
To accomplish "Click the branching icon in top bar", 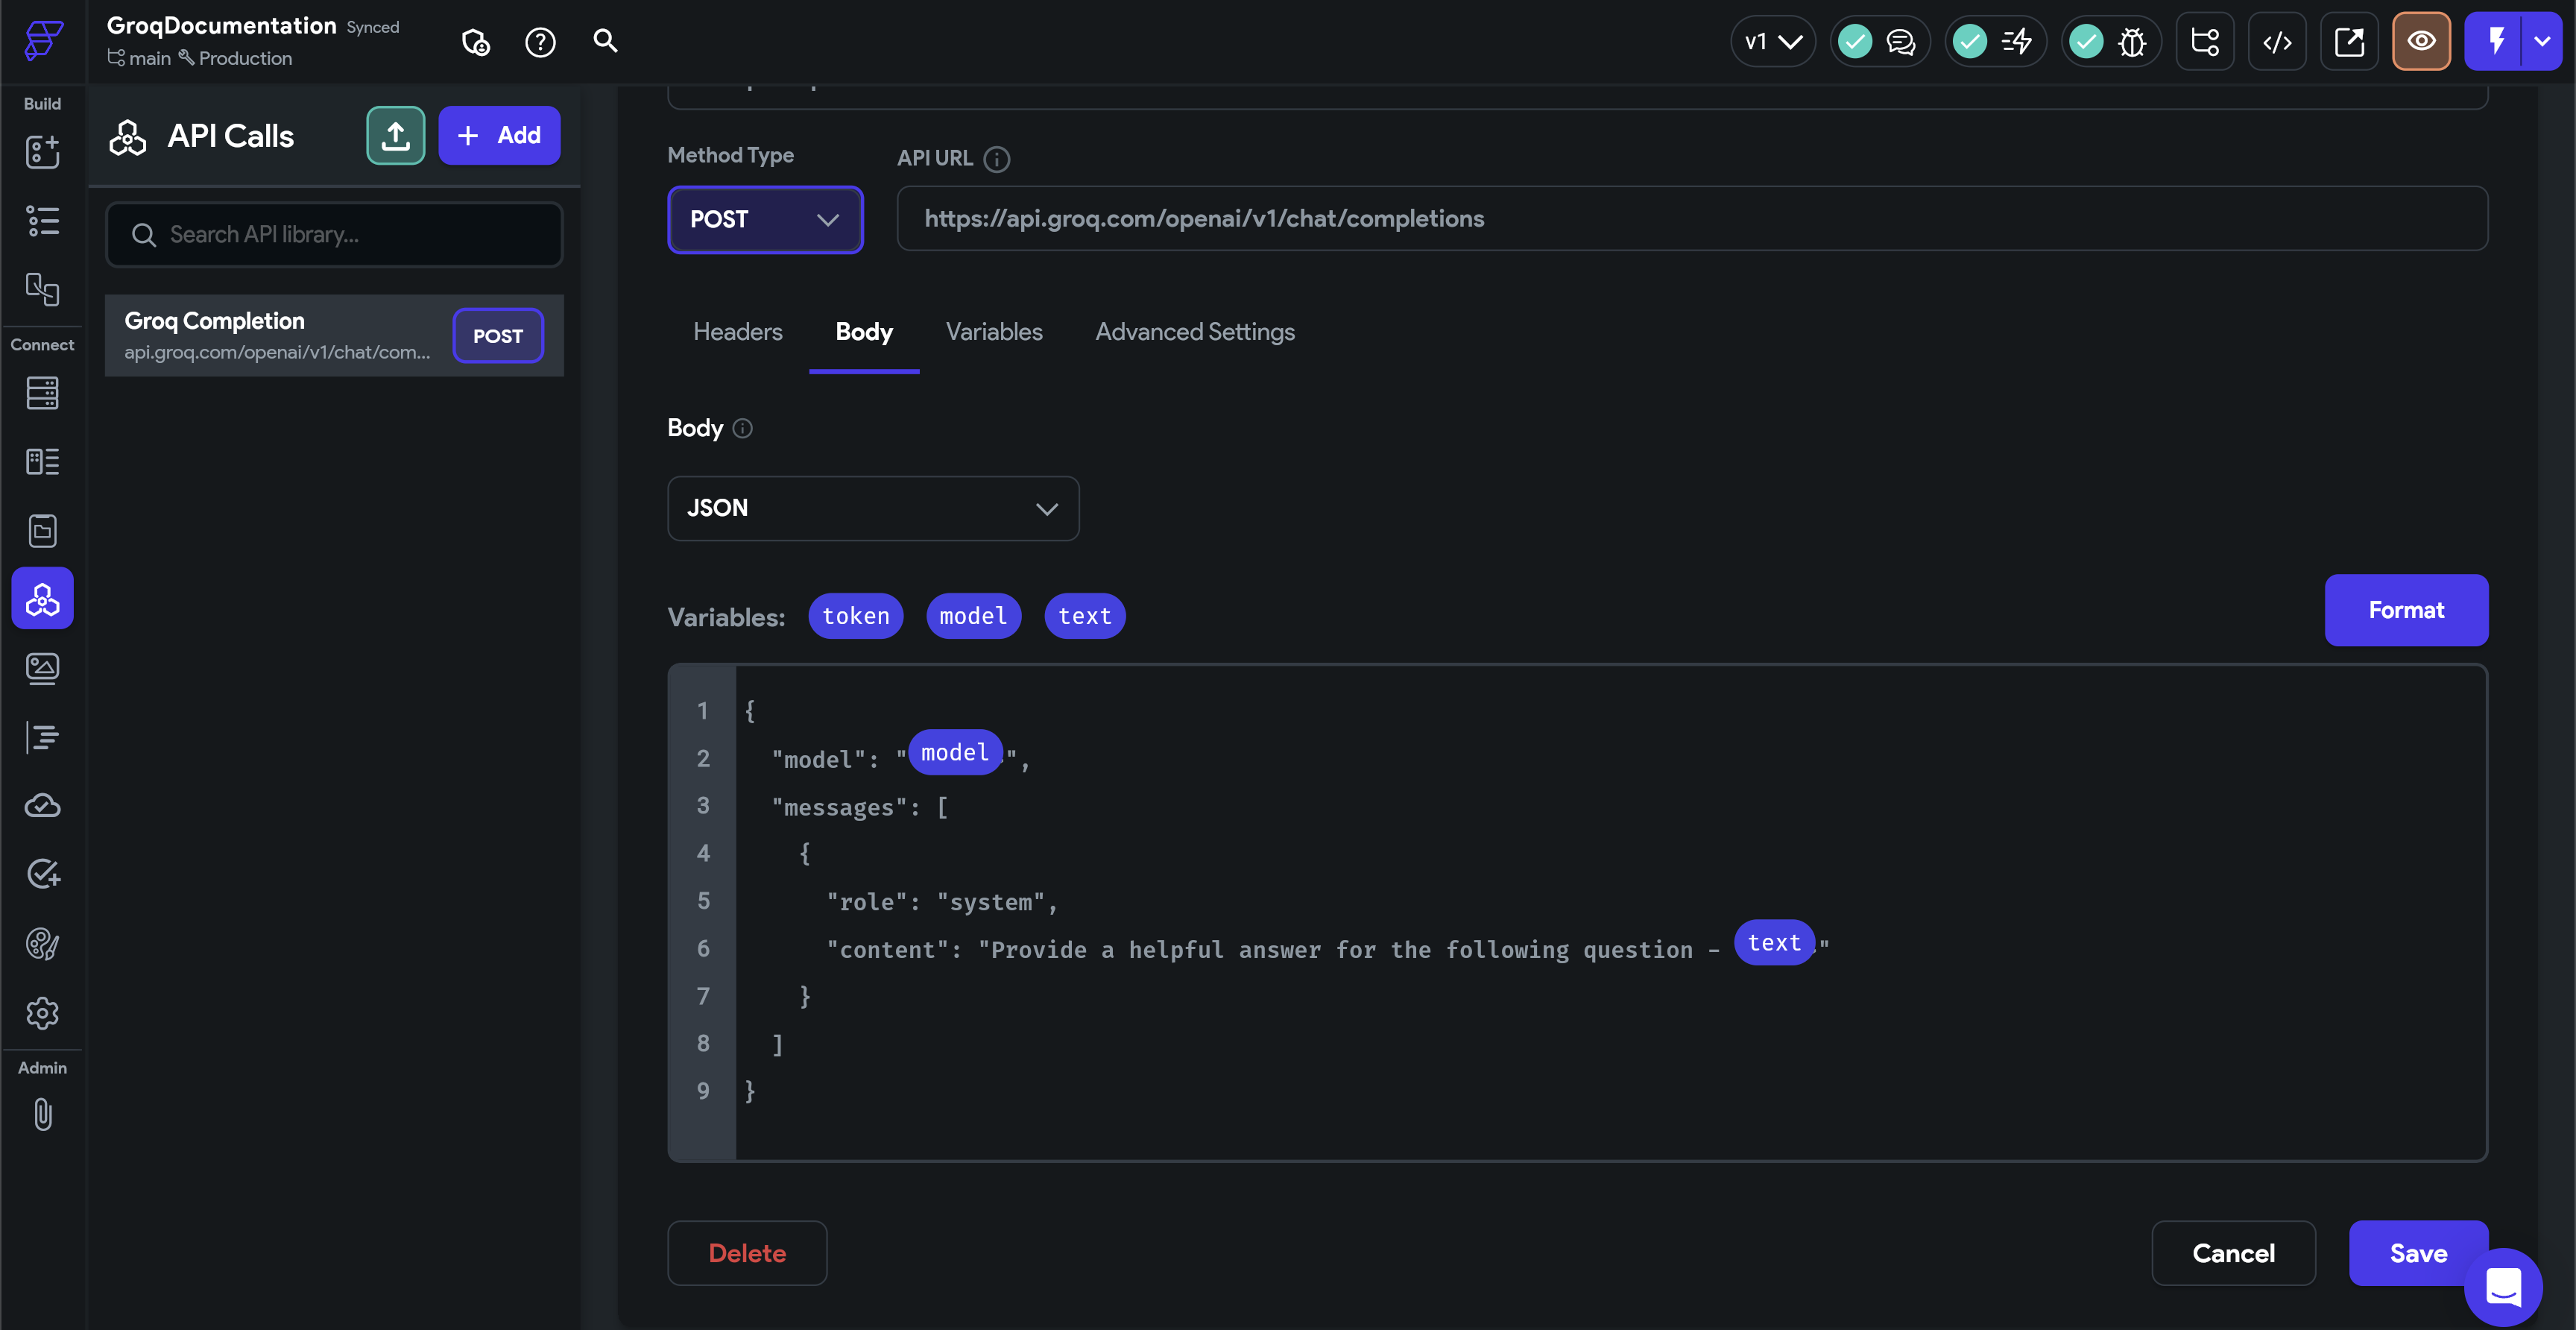I will point(2205,42).
